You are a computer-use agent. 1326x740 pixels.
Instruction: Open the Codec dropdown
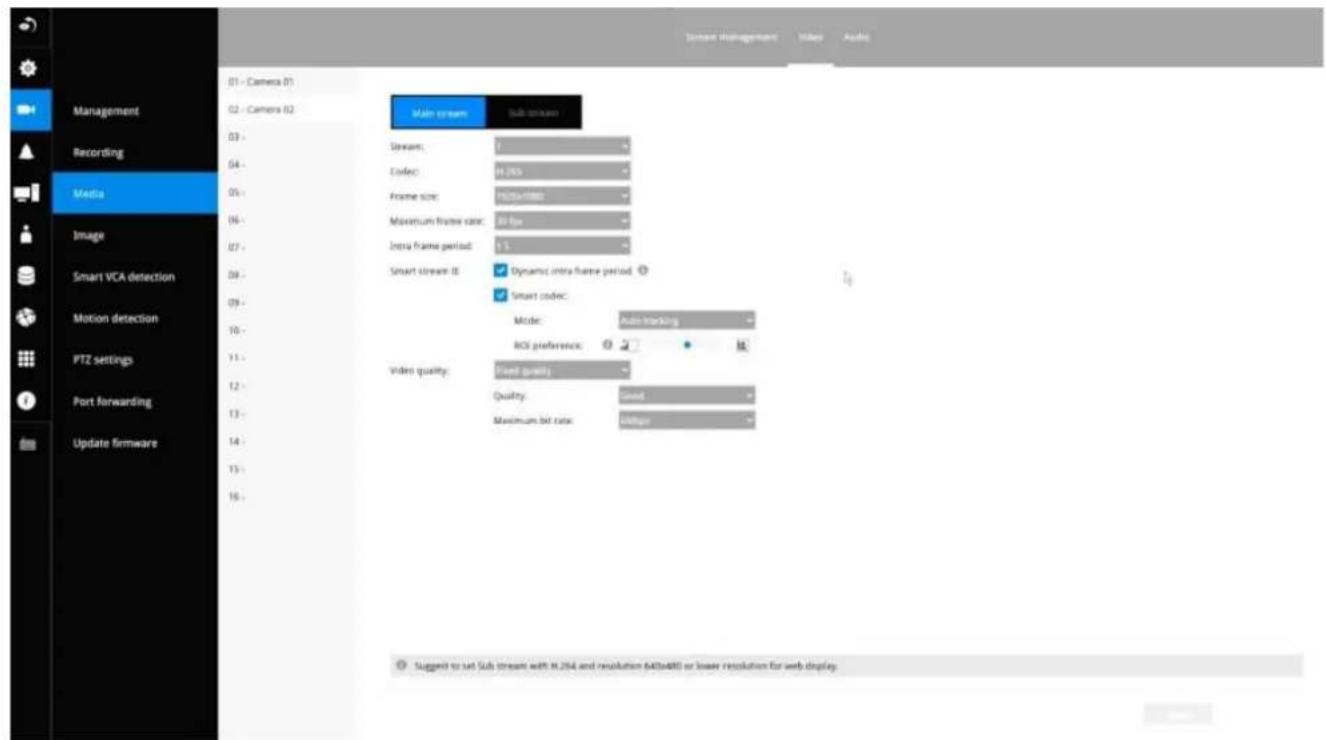[x=563, y=171]
